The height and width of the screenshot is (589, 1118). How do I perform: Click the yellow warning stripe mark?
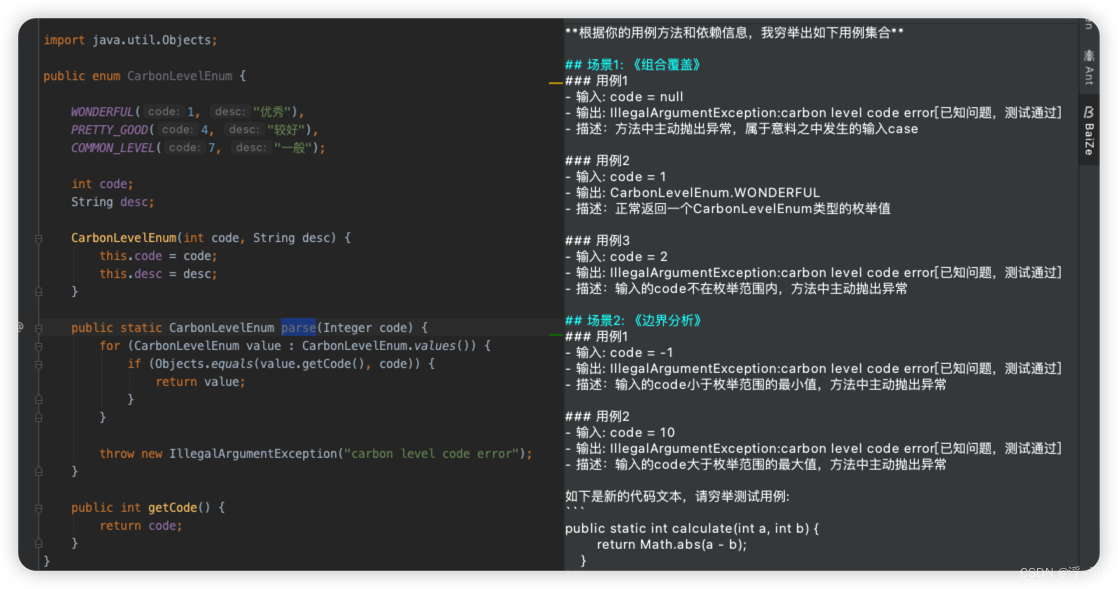click(x=555, y=83)
